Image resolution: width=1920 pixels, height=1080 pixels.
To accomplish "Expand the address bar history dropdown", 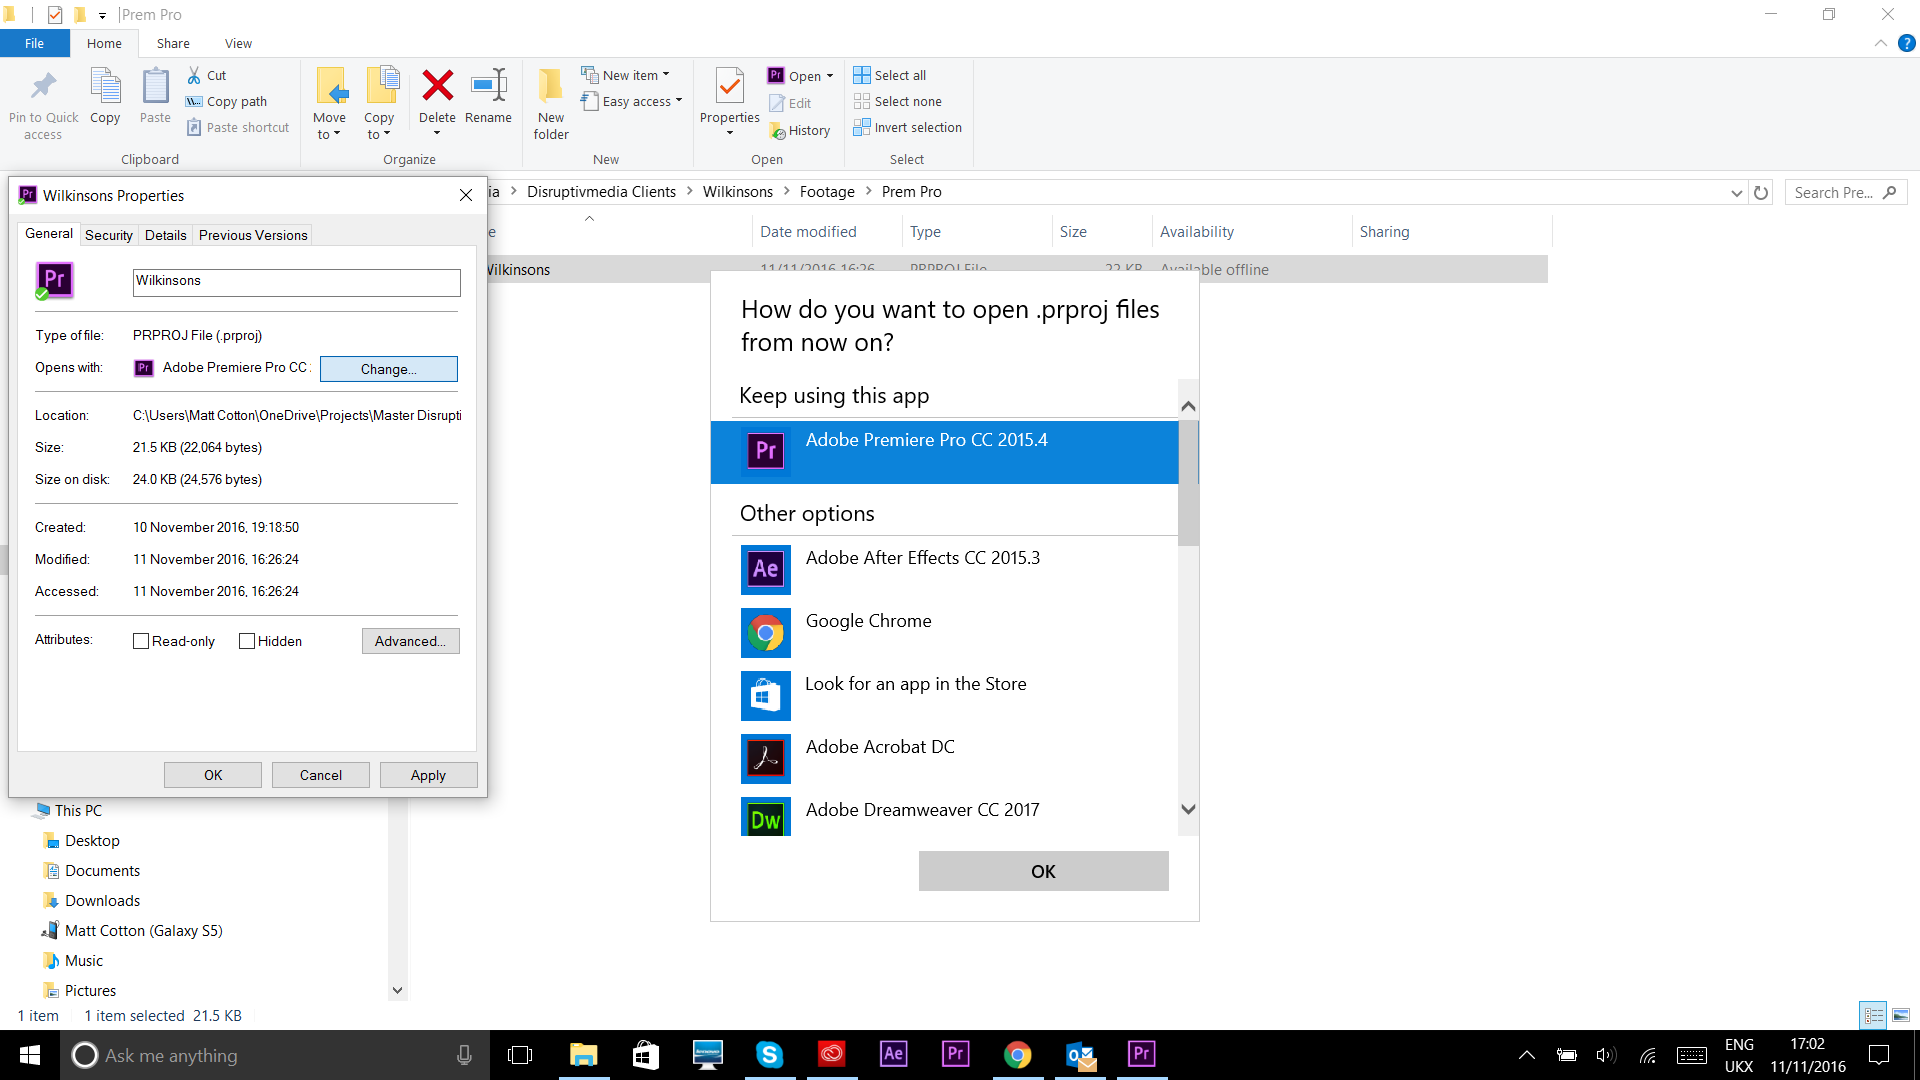I will (1736, 193).
